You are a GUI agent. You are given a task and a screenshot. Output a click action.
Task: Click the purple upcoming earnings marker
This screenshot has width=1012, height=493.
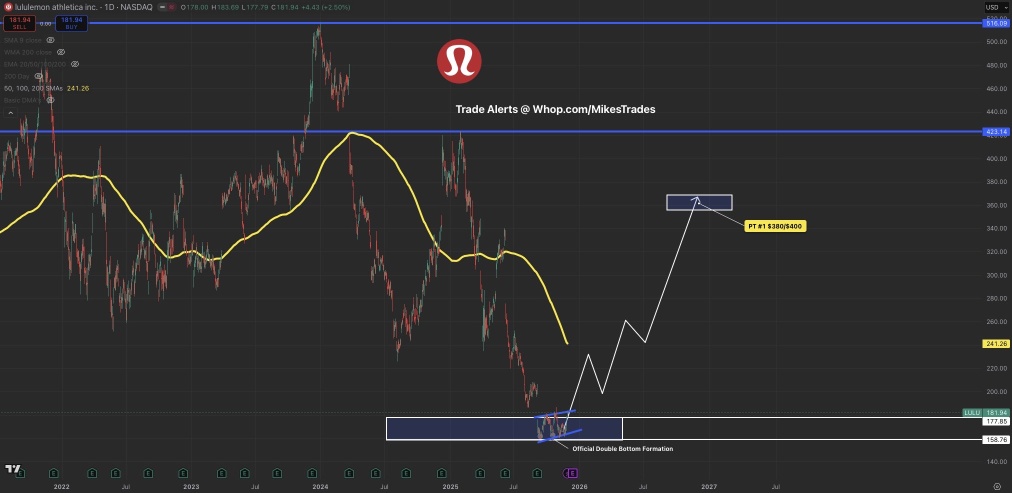(572, 473)
